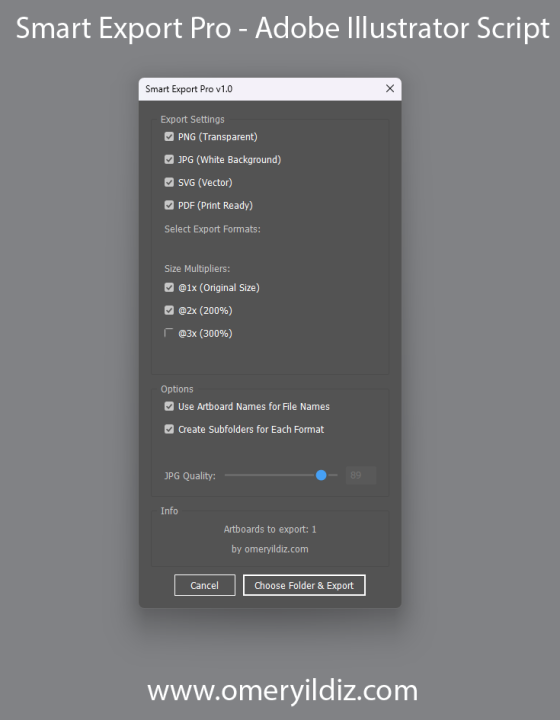The height and width of the screenshot is (720, 560).
Task: Toggle Use Artboard Names for File Names
Action: [169, 406]
